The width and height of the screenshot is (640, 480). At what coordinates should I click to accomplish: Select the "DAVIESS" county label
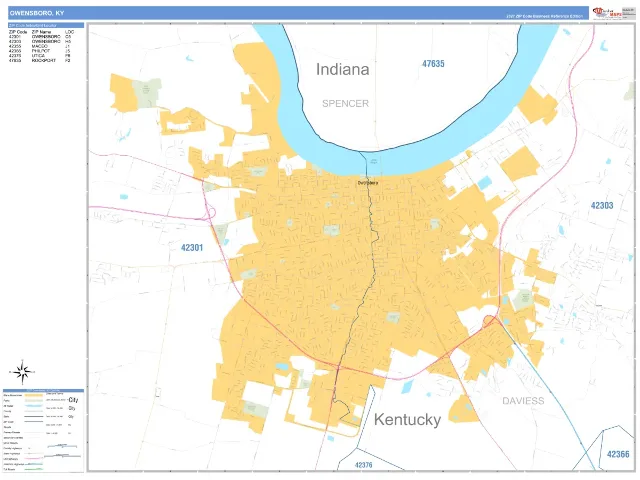tap(523, 401)
